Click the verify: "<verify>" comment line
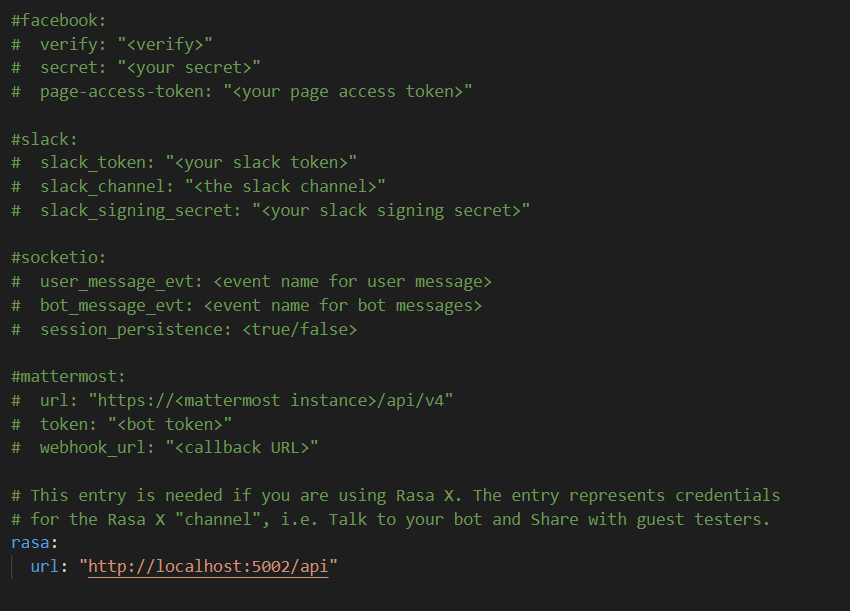Screen dimensions: 850x611 coord(112,44)
